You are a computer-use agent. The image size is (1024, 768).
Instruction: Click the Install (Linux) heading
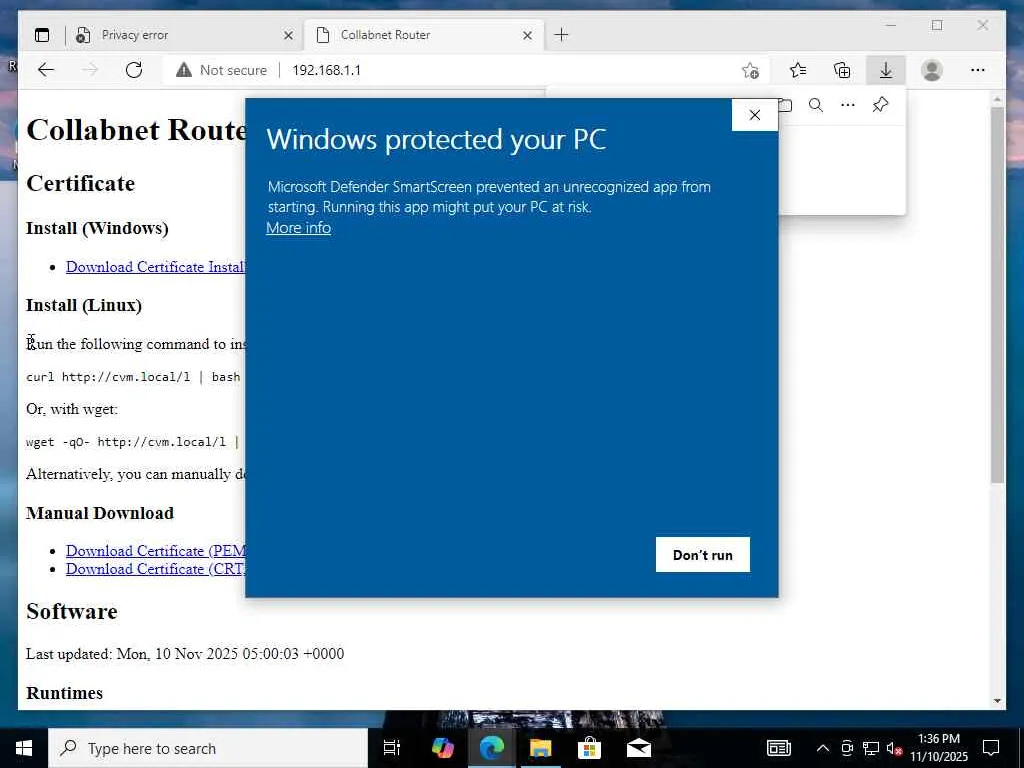84,306
